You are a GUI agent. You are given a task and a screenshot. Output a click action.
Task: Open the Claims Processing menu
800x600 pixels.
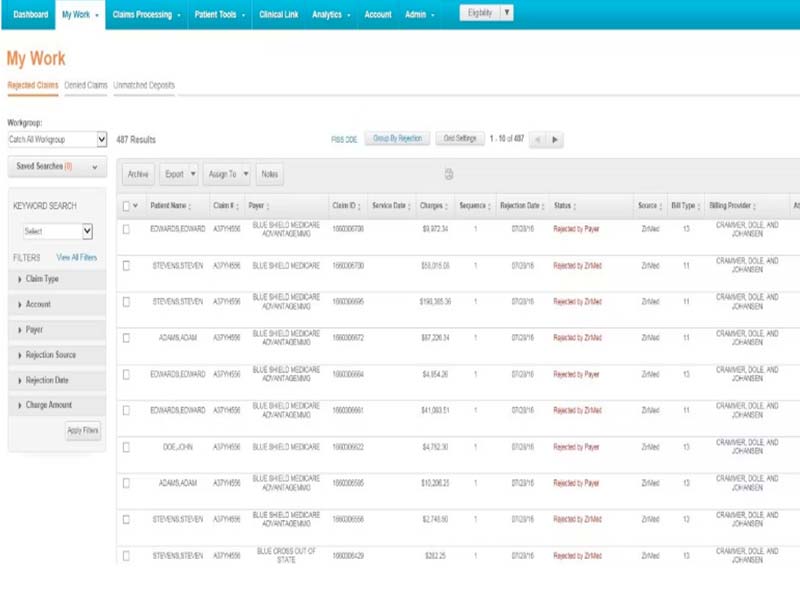147,15
